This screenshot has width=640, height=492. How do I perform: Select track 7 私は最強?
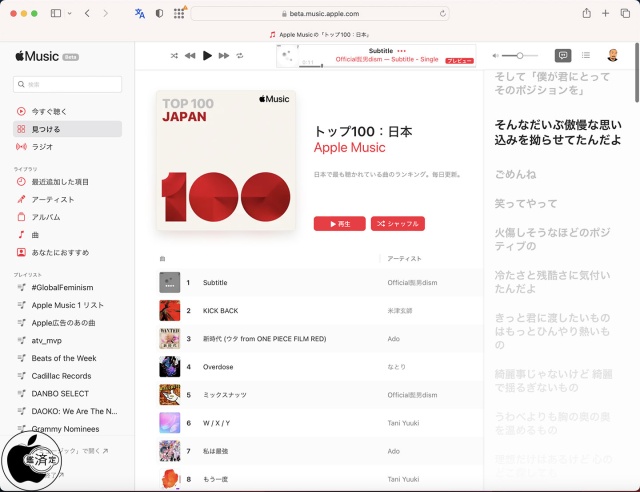click(320, 451)
